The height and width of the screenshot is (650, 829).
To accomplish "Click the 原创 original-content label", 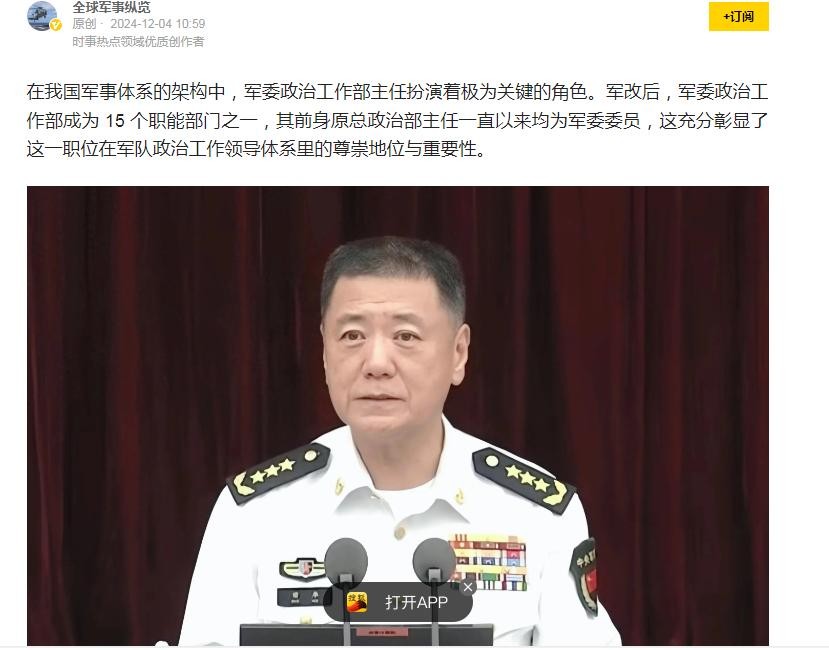I will click(x=84, y=24).
